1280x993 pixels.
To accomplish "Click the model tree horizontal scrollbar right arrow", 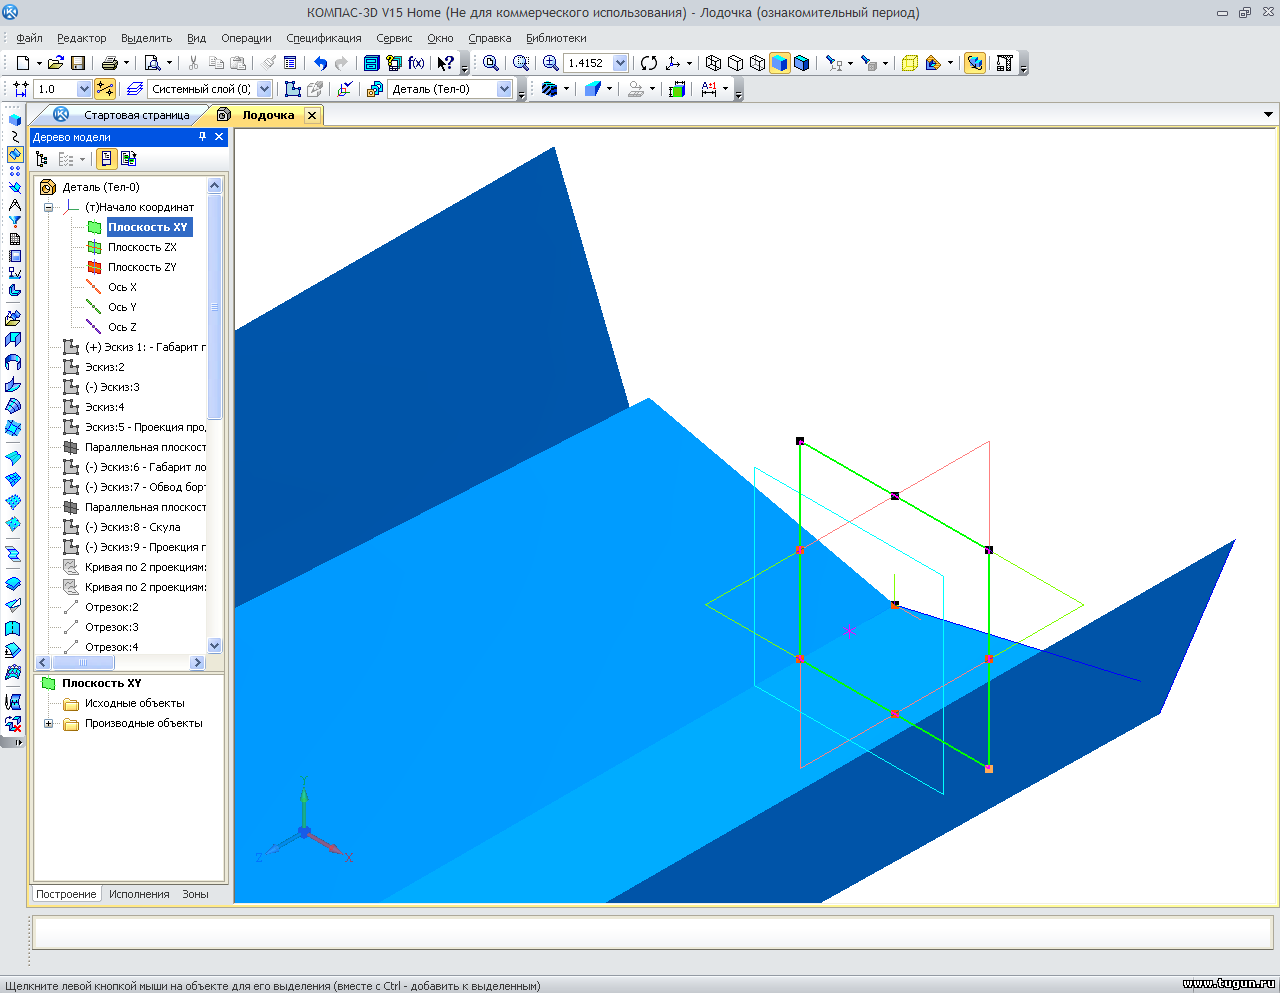I will pos(197,663).
